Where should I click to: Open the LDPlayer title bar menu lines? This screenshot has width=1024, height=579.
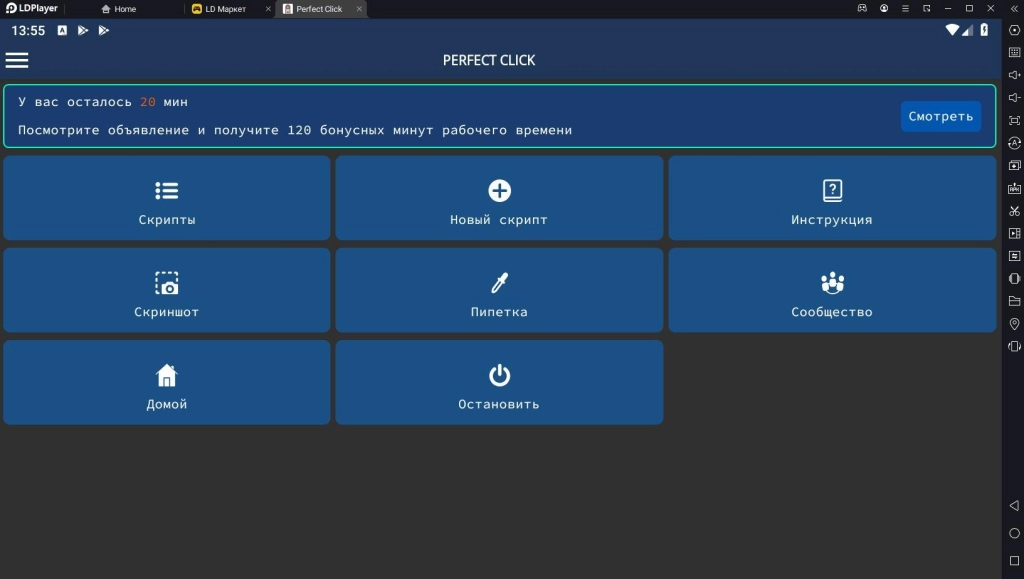click(906, 8)
